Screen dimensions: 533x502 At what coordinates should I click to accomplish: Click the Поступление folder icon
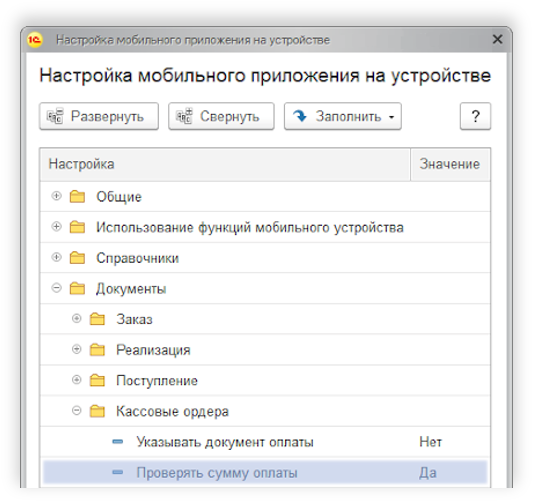pos(97,380)
